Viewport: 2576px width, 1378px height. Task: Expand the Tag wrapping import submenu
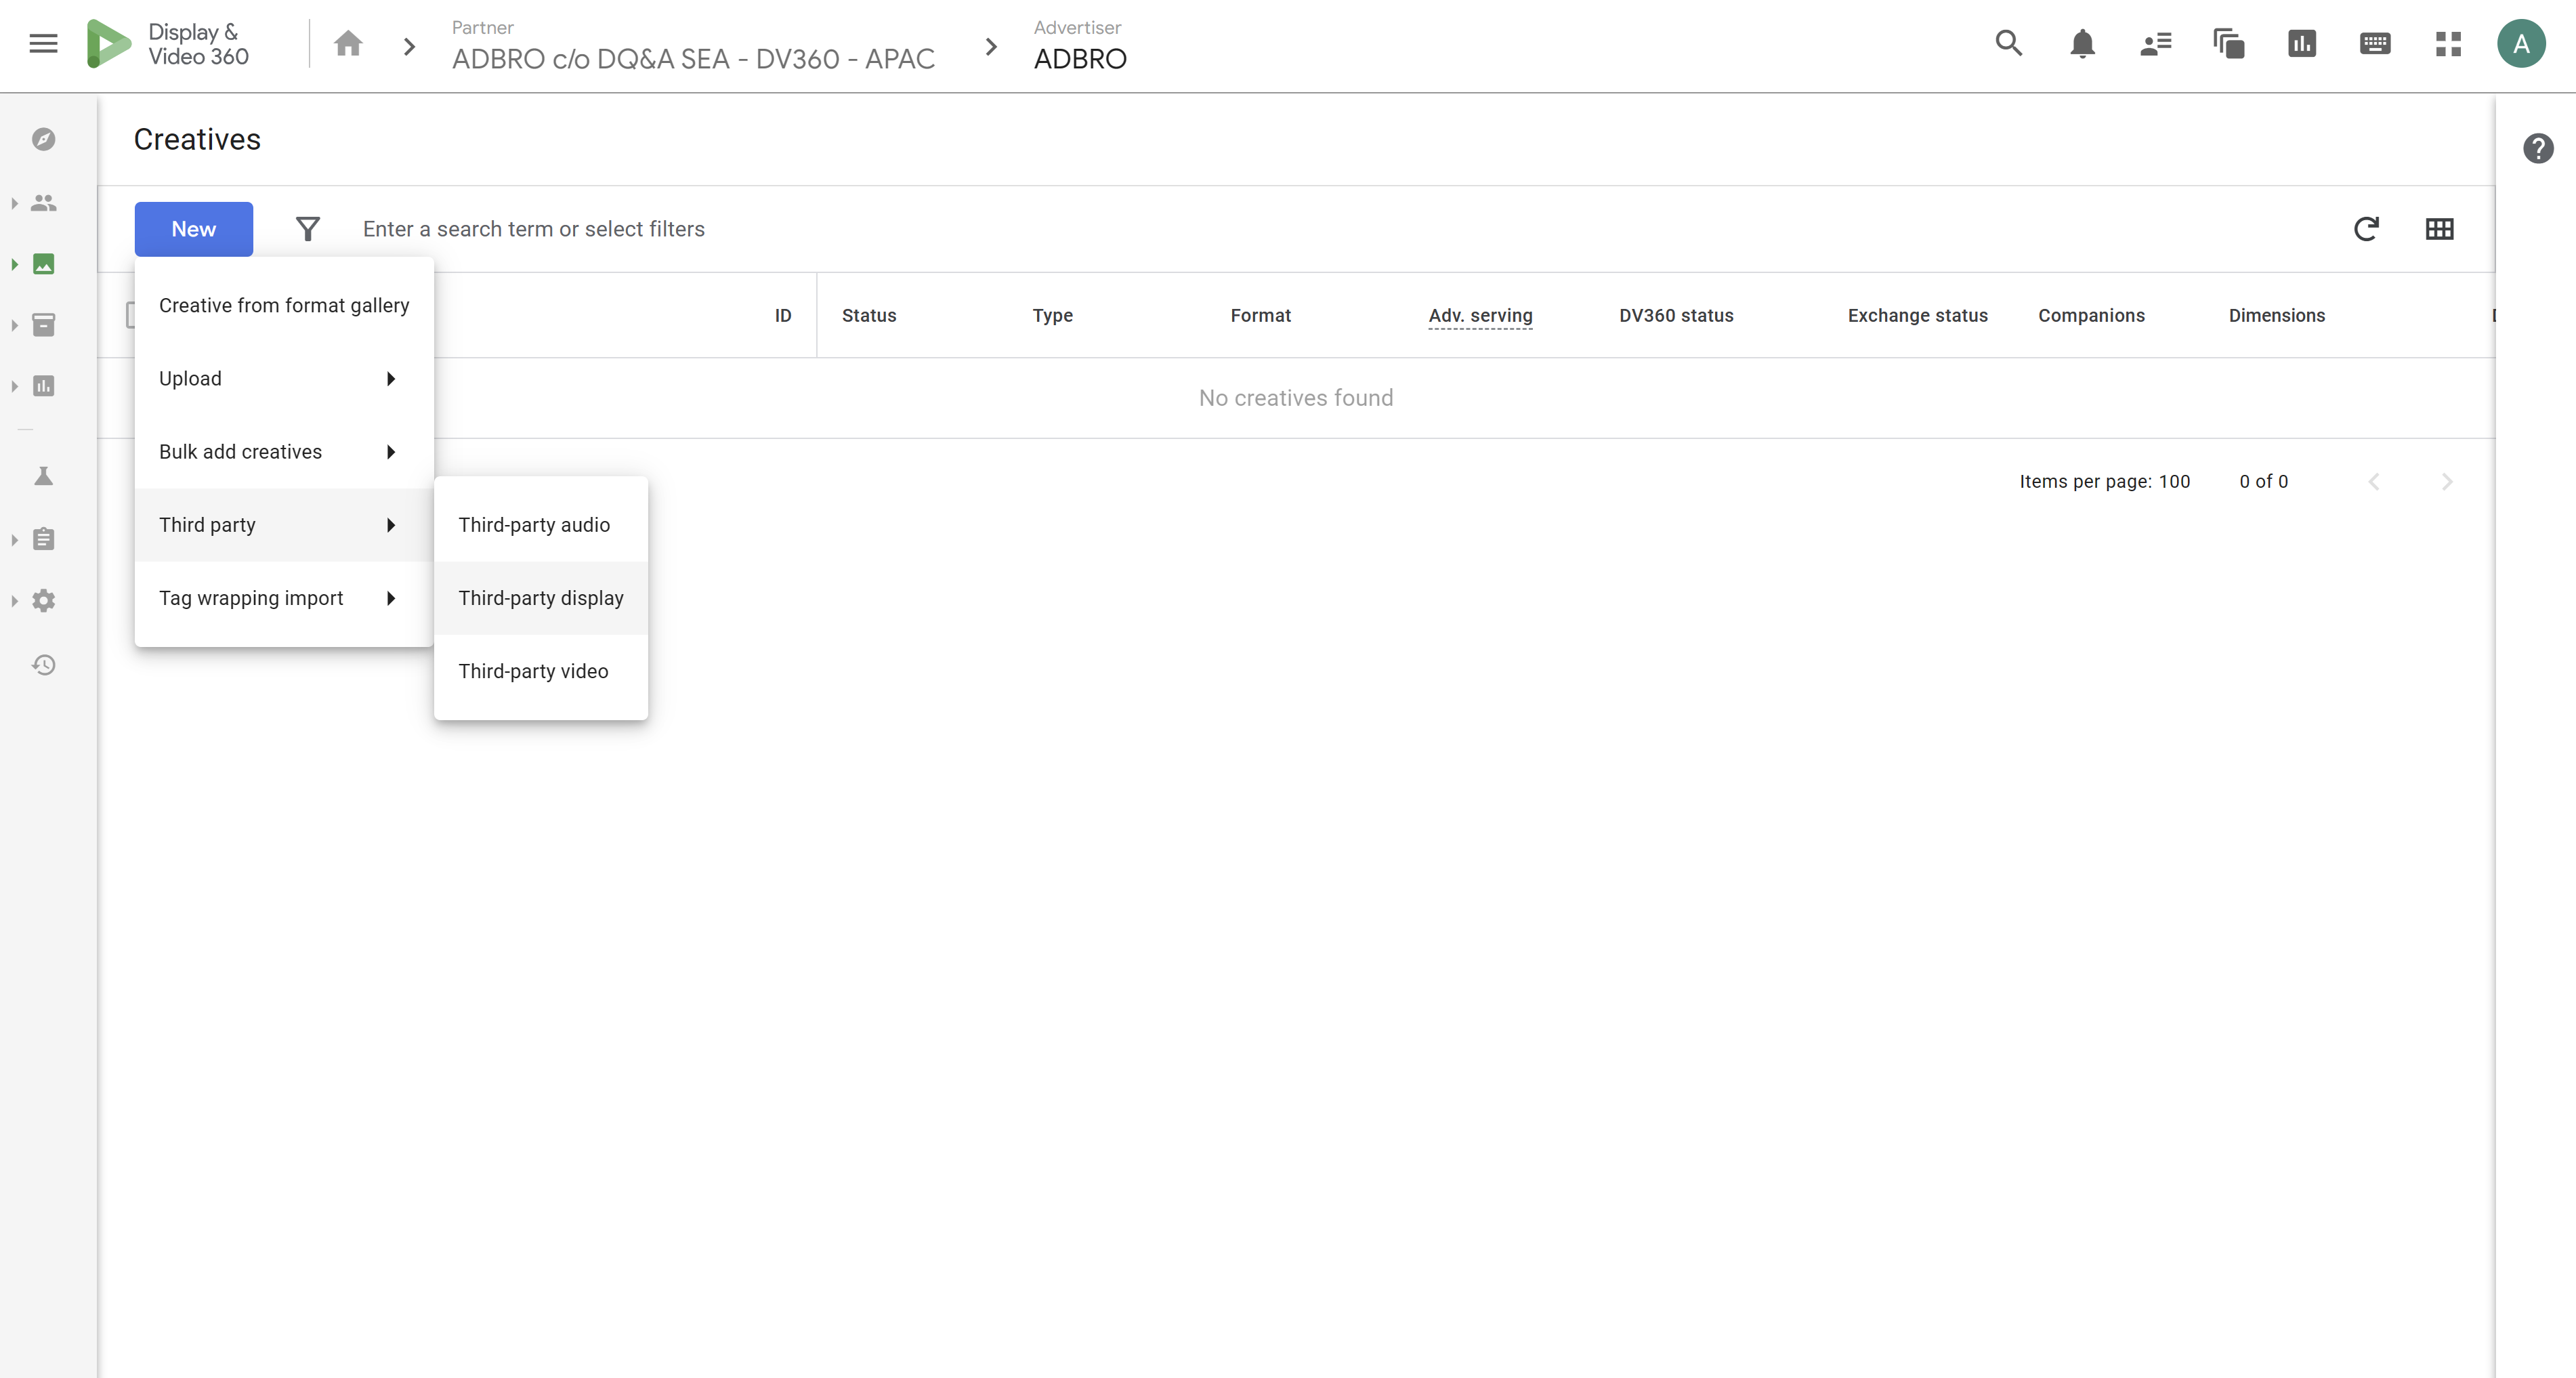click(391, 598)
